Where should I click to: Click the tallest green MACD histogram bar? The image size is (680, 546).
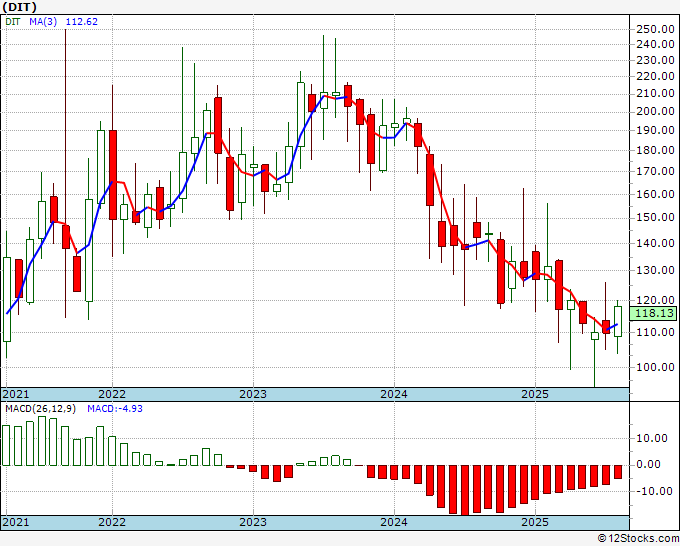click(42, 441)
